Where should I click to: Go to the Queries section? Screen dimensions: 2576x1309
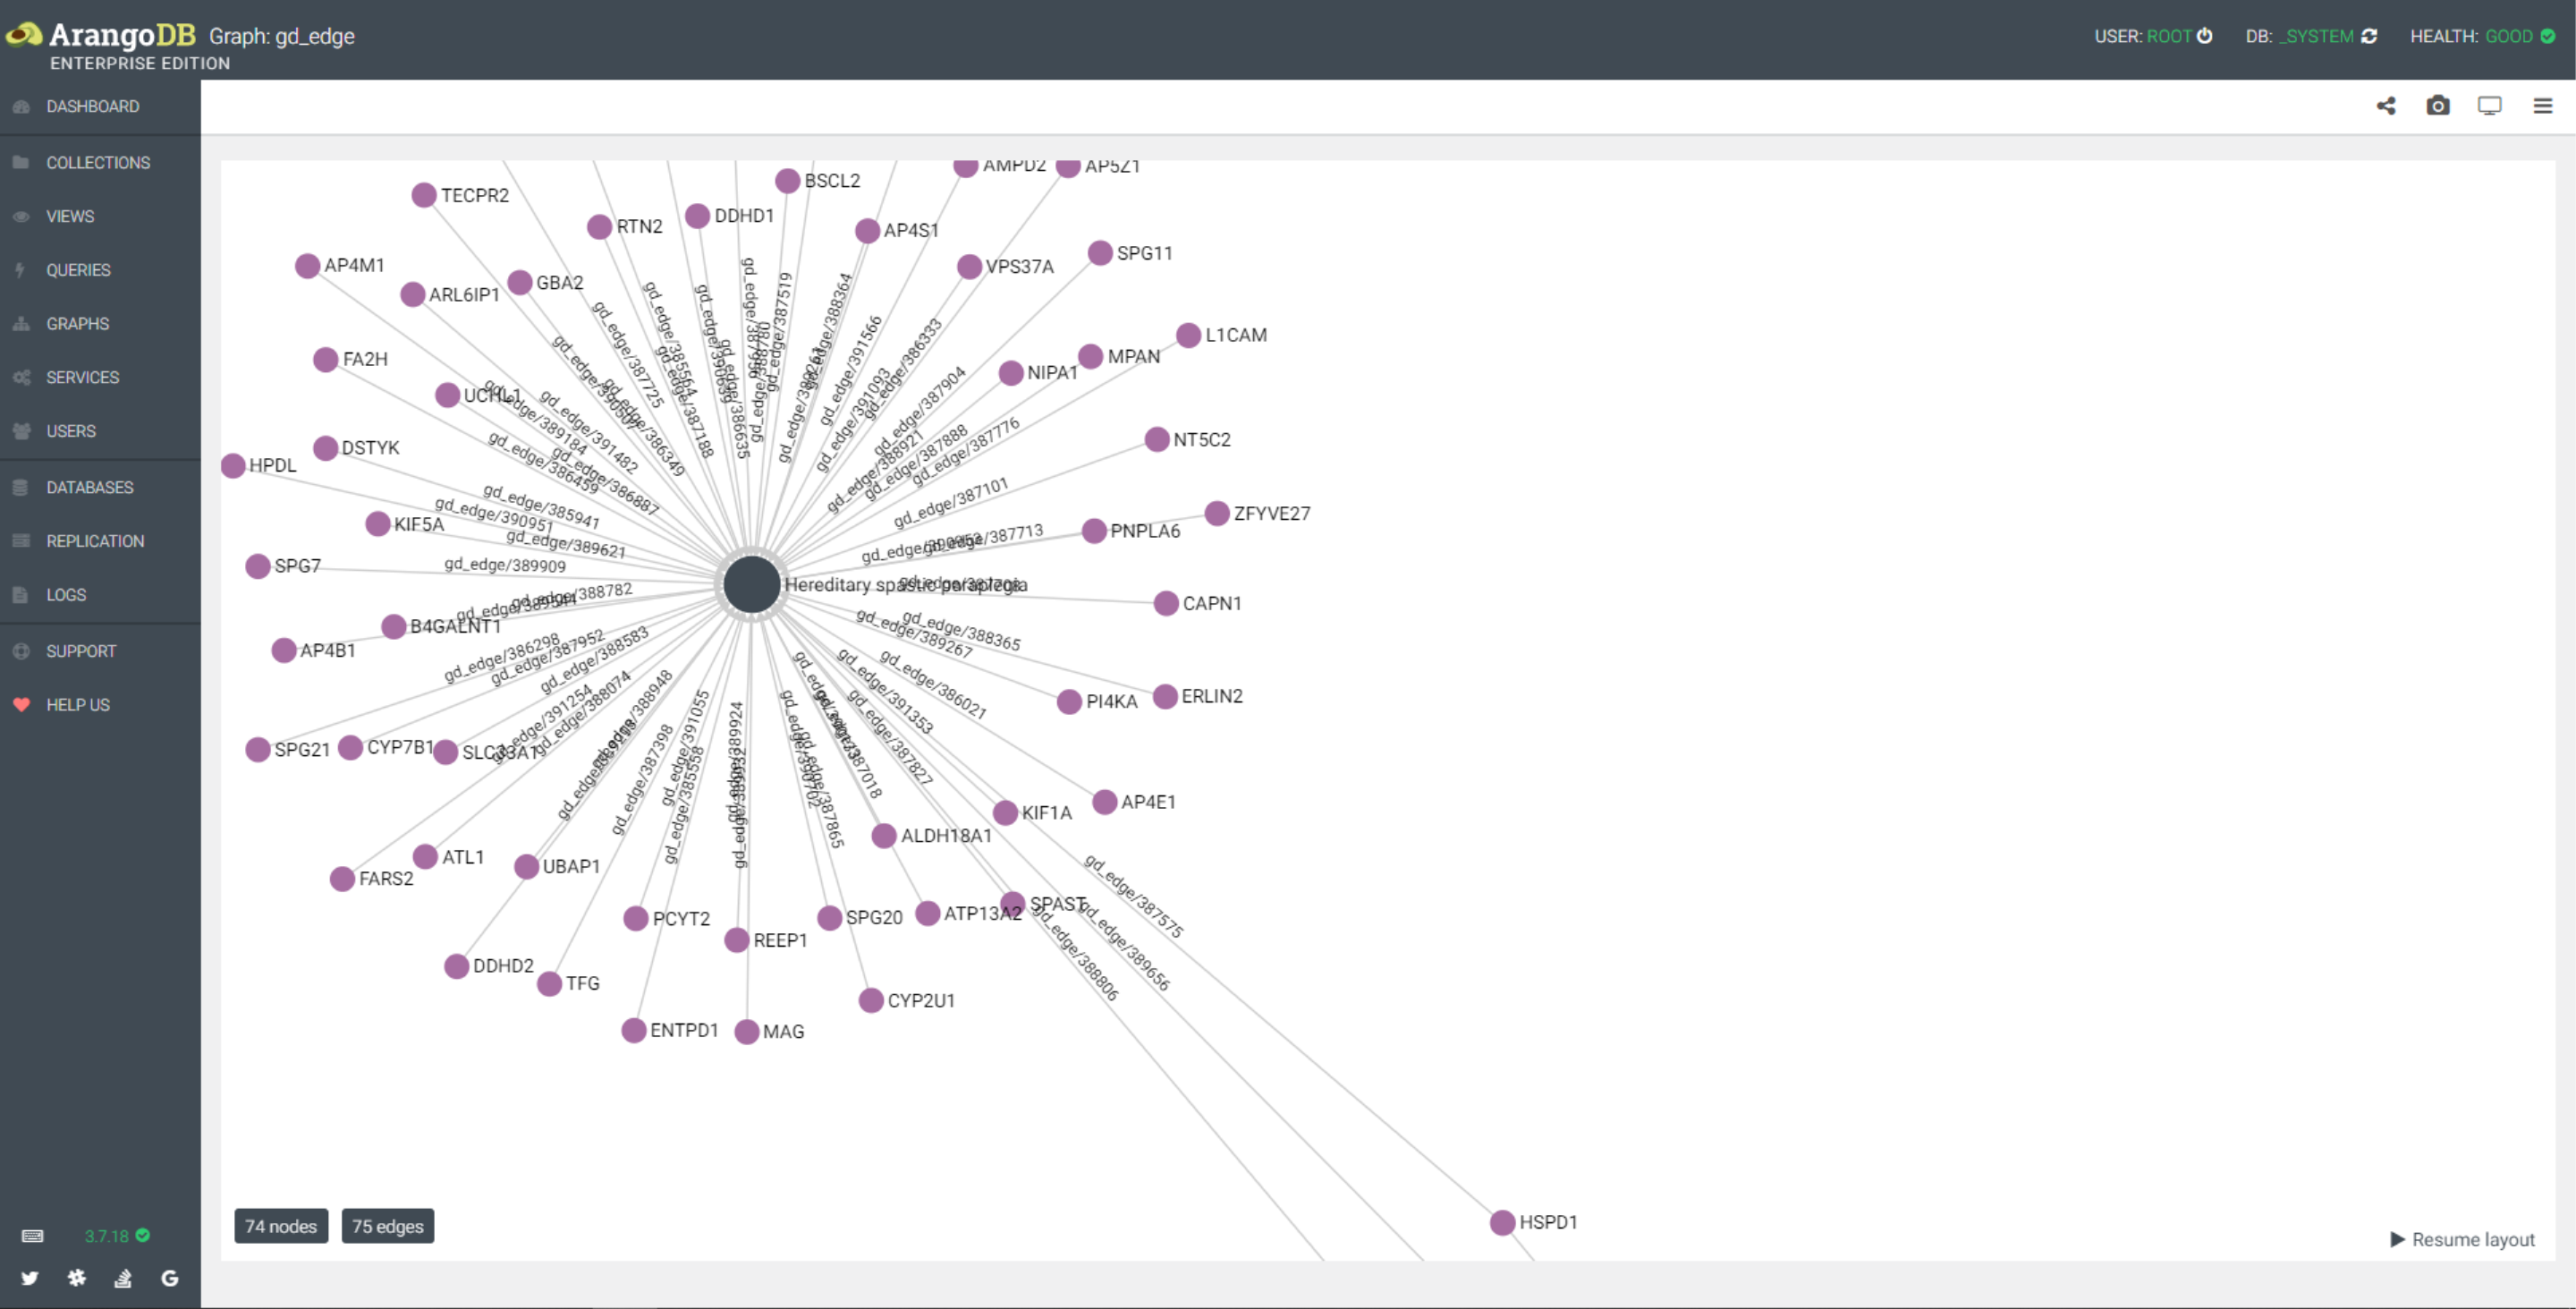pyautogui.click(x=78, y=270)
